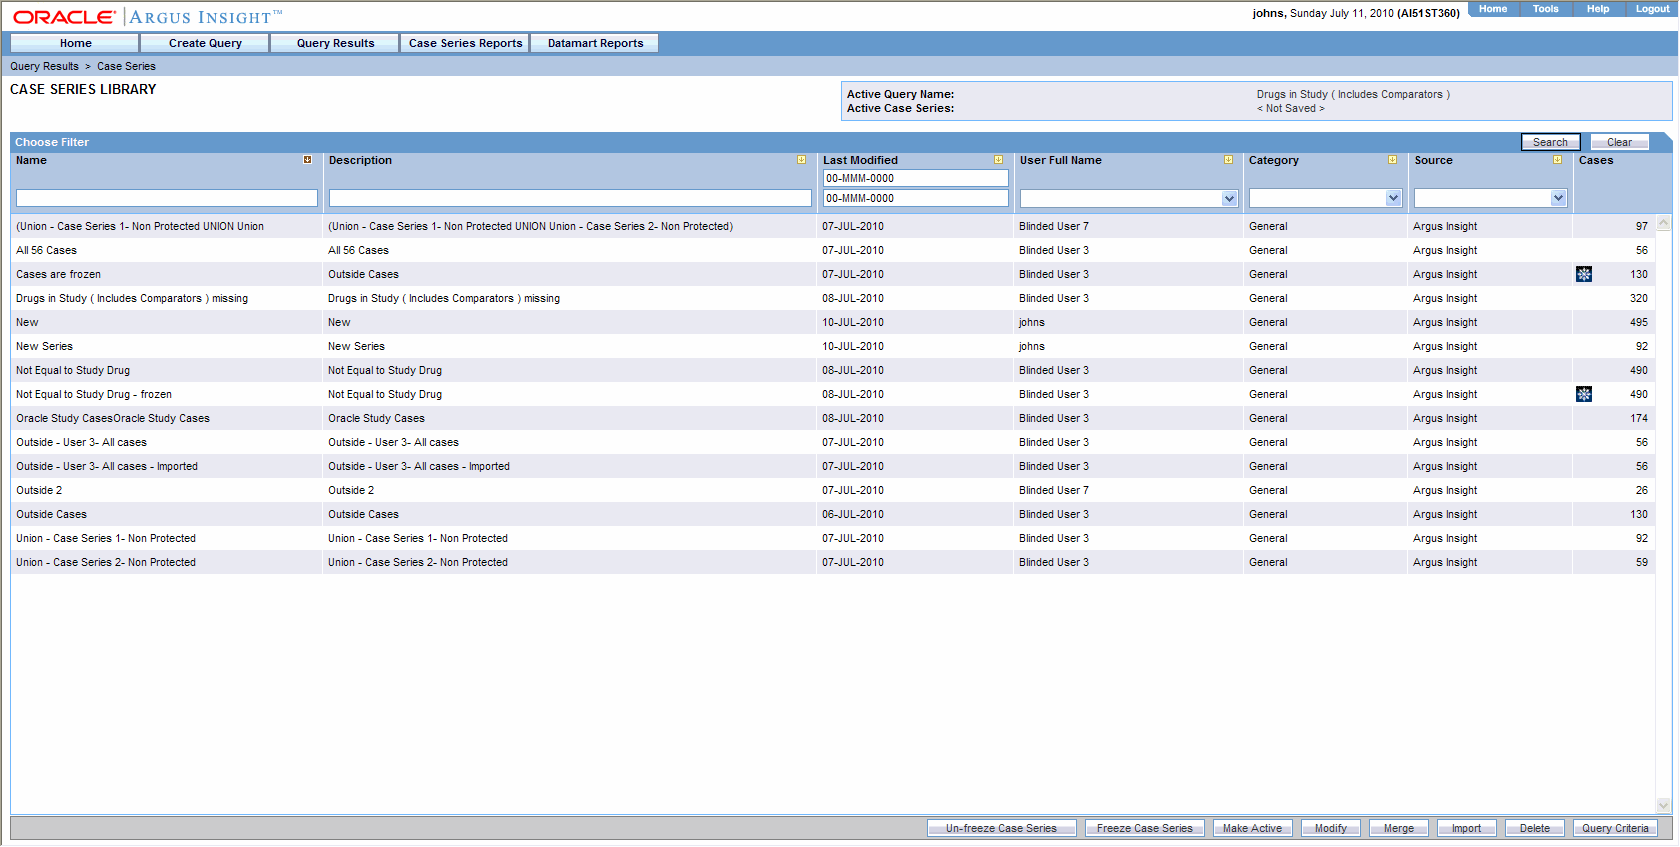Viewport: 1680px width, 847px height.
Task: Open Query Criteria for the case series
Action: tap(1616, 828)
